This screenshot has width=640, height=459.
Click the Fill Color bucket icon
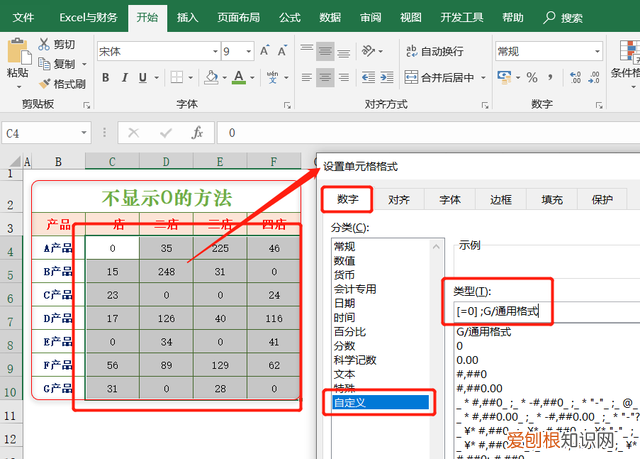tap(211, 77)
